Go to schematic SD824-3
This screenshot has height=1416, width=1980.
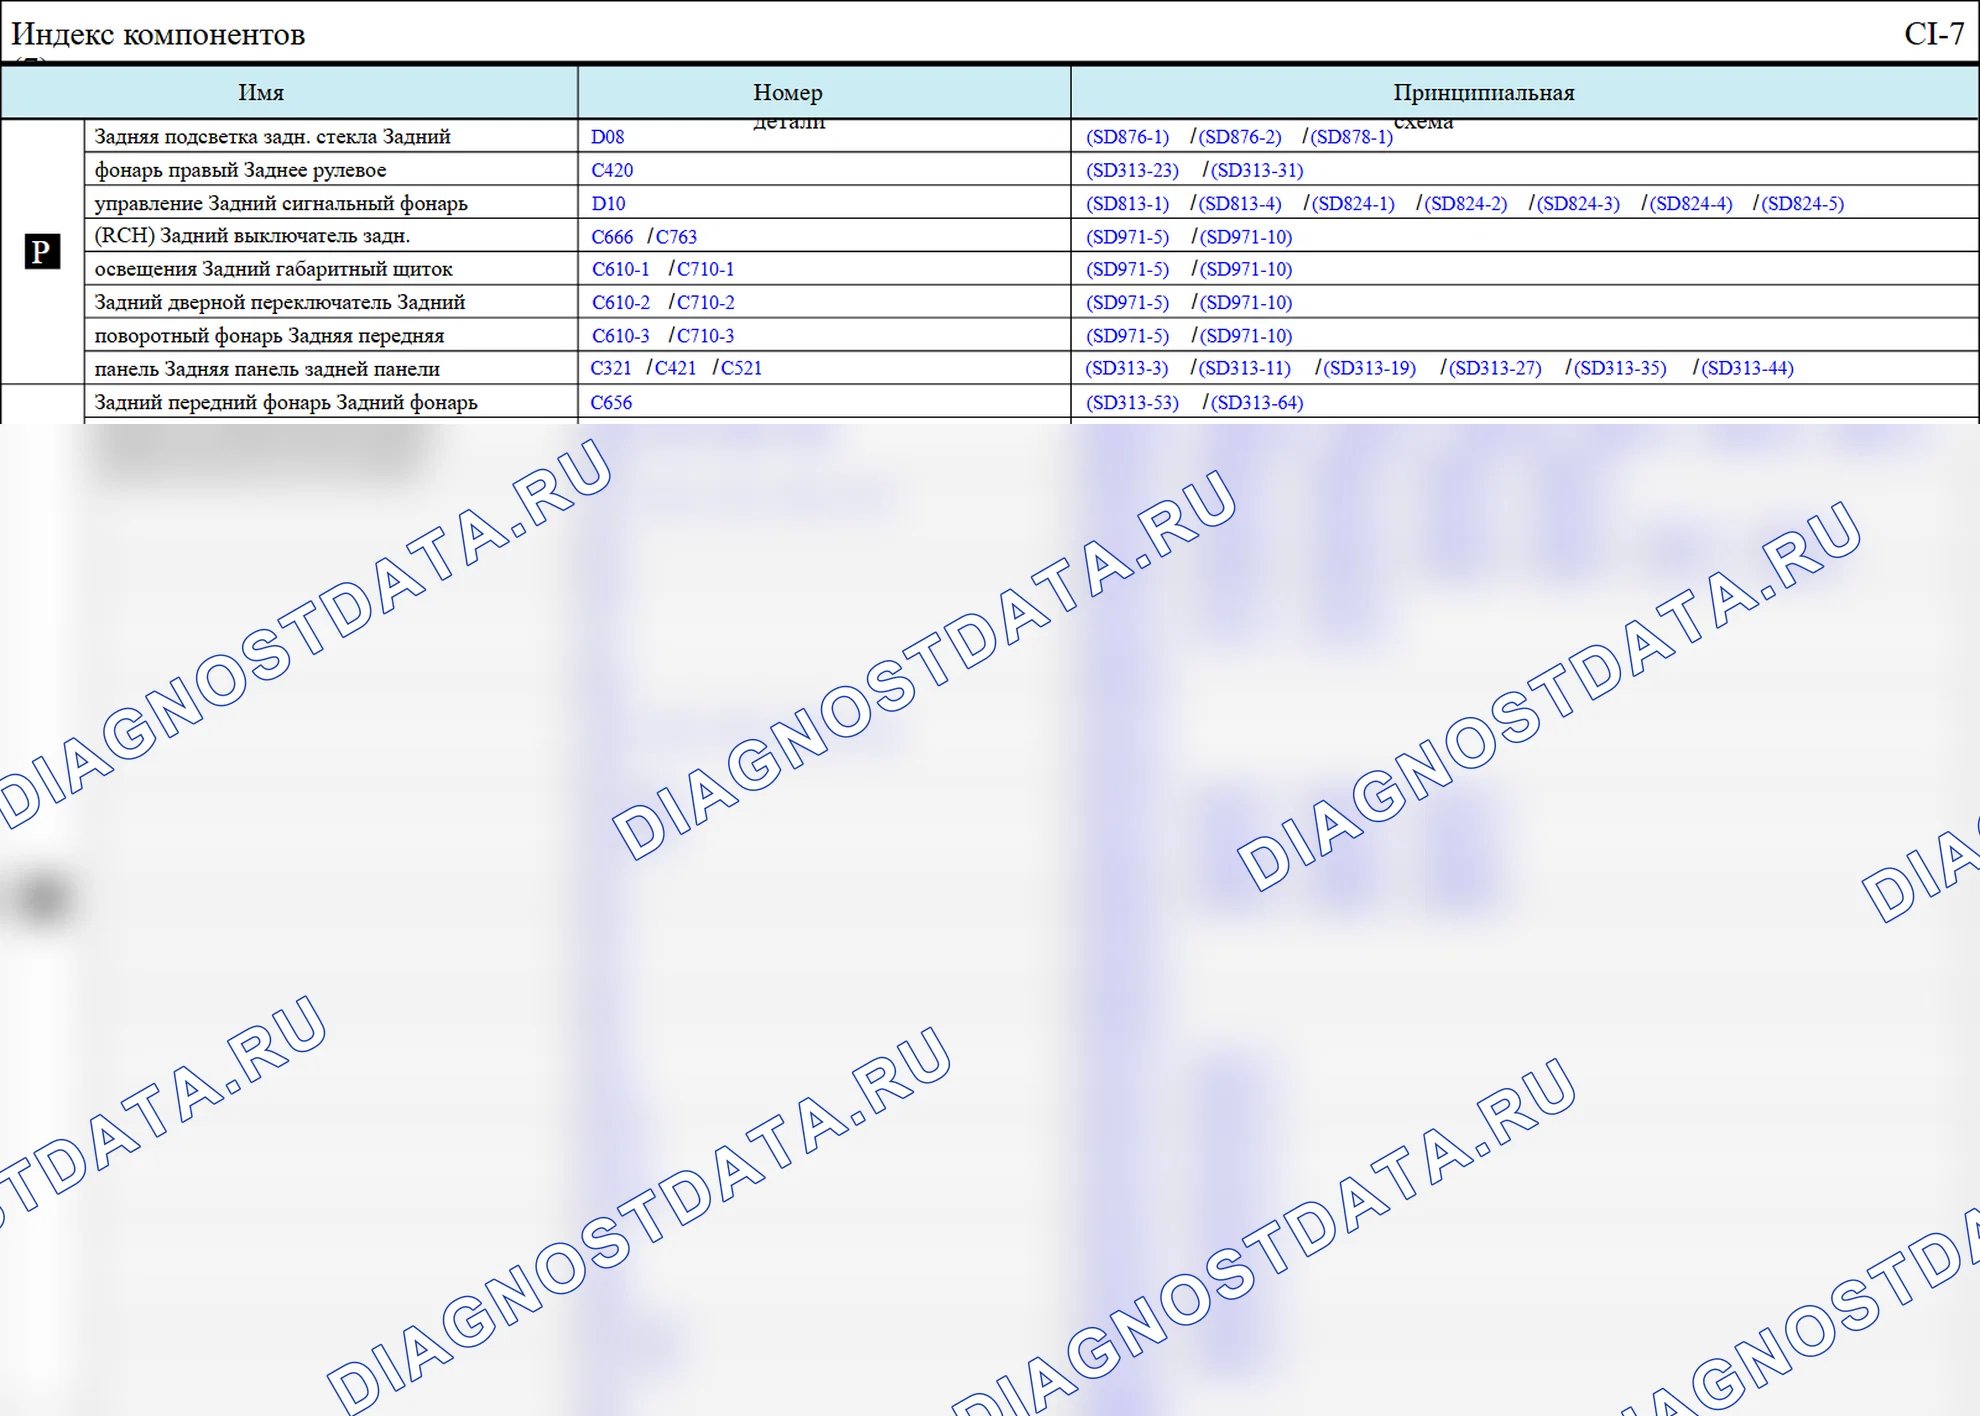[1578, 204]
